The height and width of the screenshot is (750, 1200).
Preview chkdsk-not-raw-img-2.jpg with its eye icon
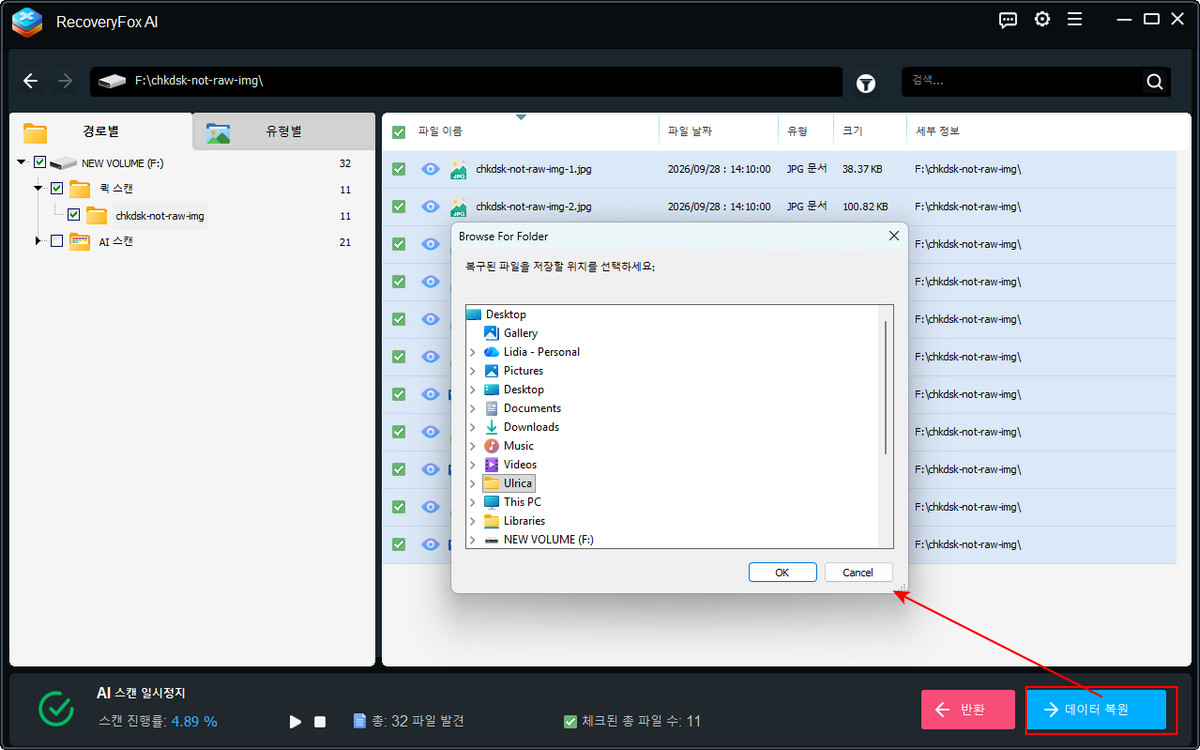point(430,206)
